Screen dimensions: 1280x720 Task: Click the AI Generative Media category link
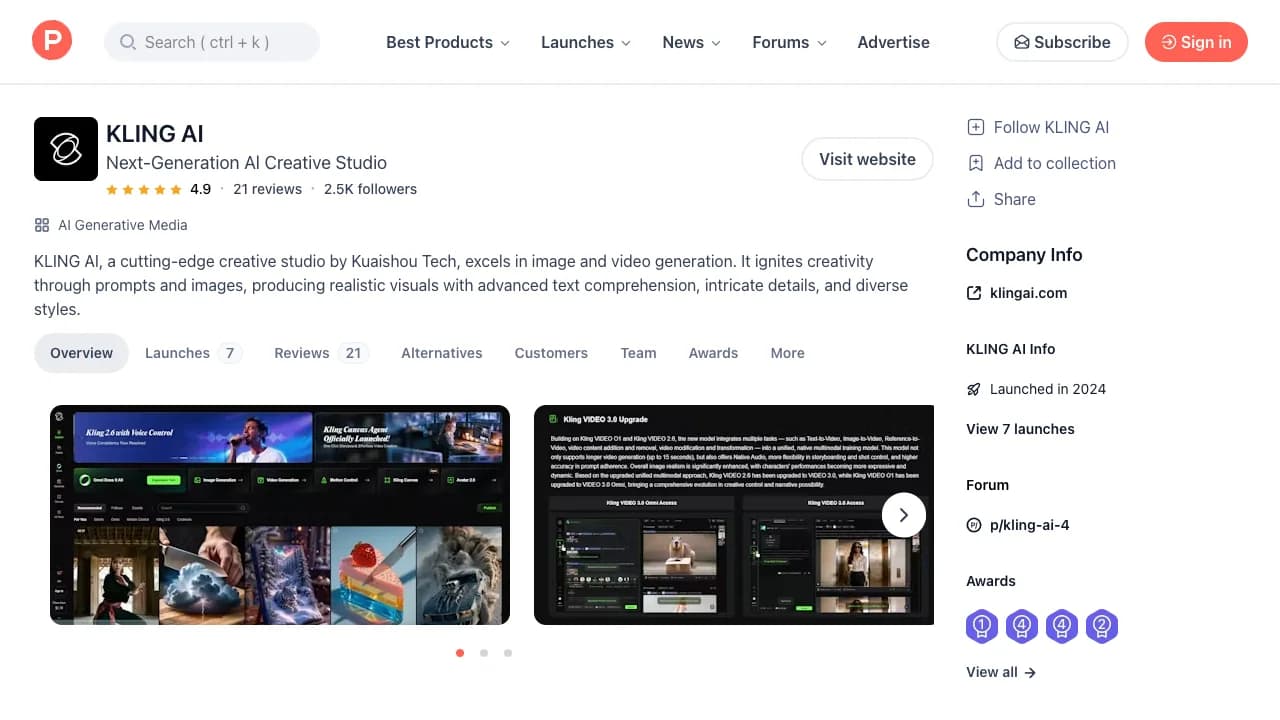pyautogui.click(x=122, y=225)
